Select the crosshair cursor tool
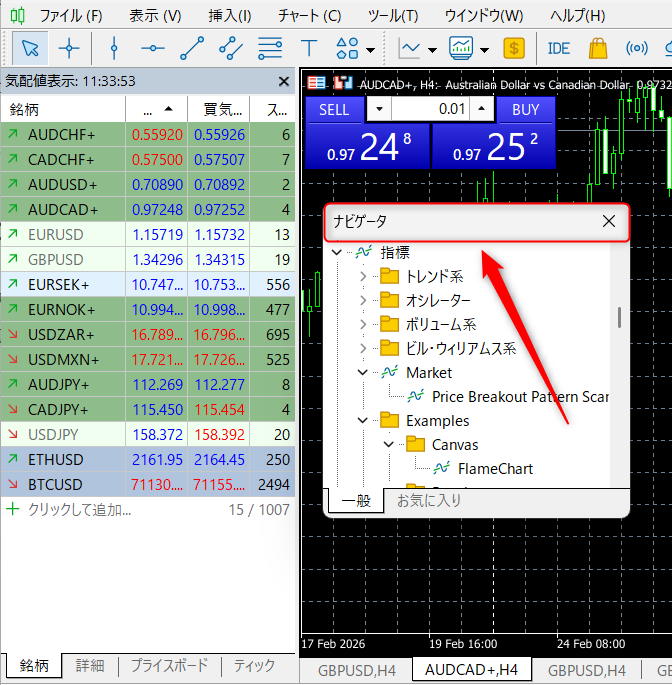 69,47
